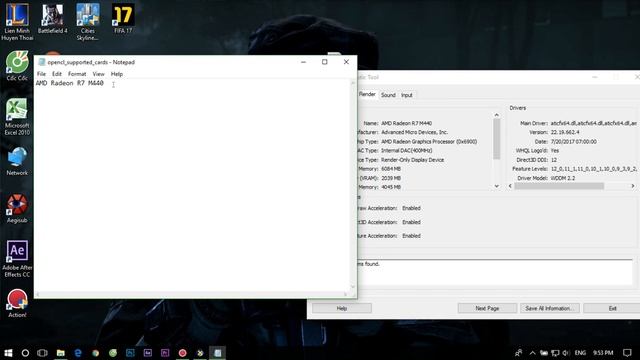This screenshot has width=640, height=360.
Task: Open the Windows Start menu
Action: [x=8, y=353]
